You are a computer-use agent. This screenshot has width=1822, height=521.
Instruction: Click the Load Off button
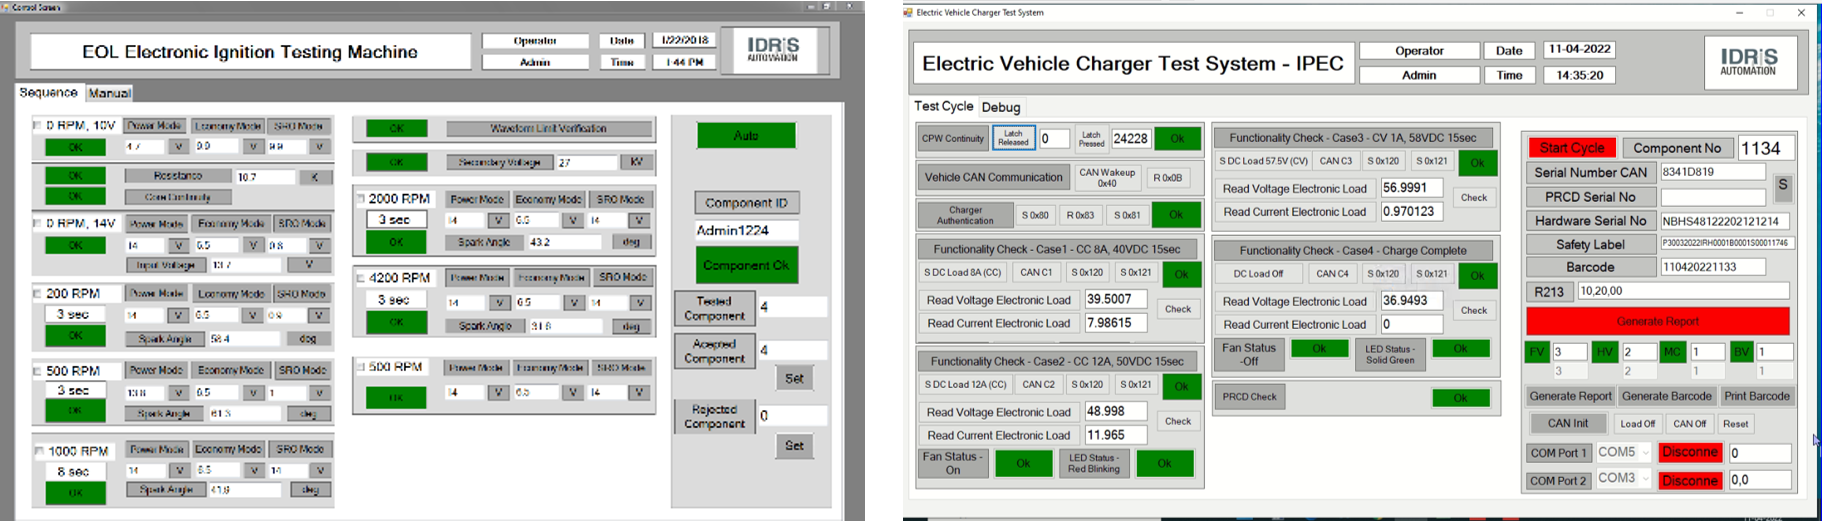pyautogui.click(x=1637, y=424)
